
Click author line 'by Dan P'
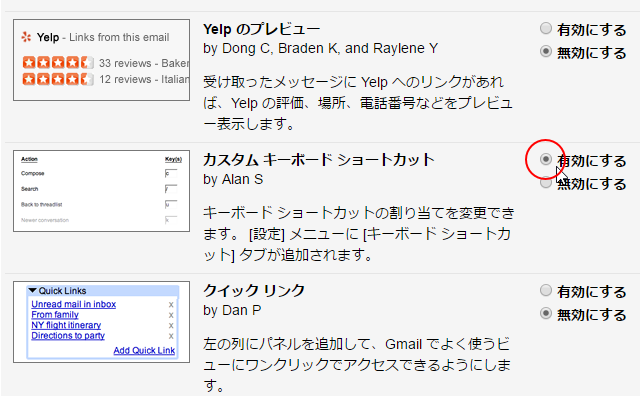(232, 311)
